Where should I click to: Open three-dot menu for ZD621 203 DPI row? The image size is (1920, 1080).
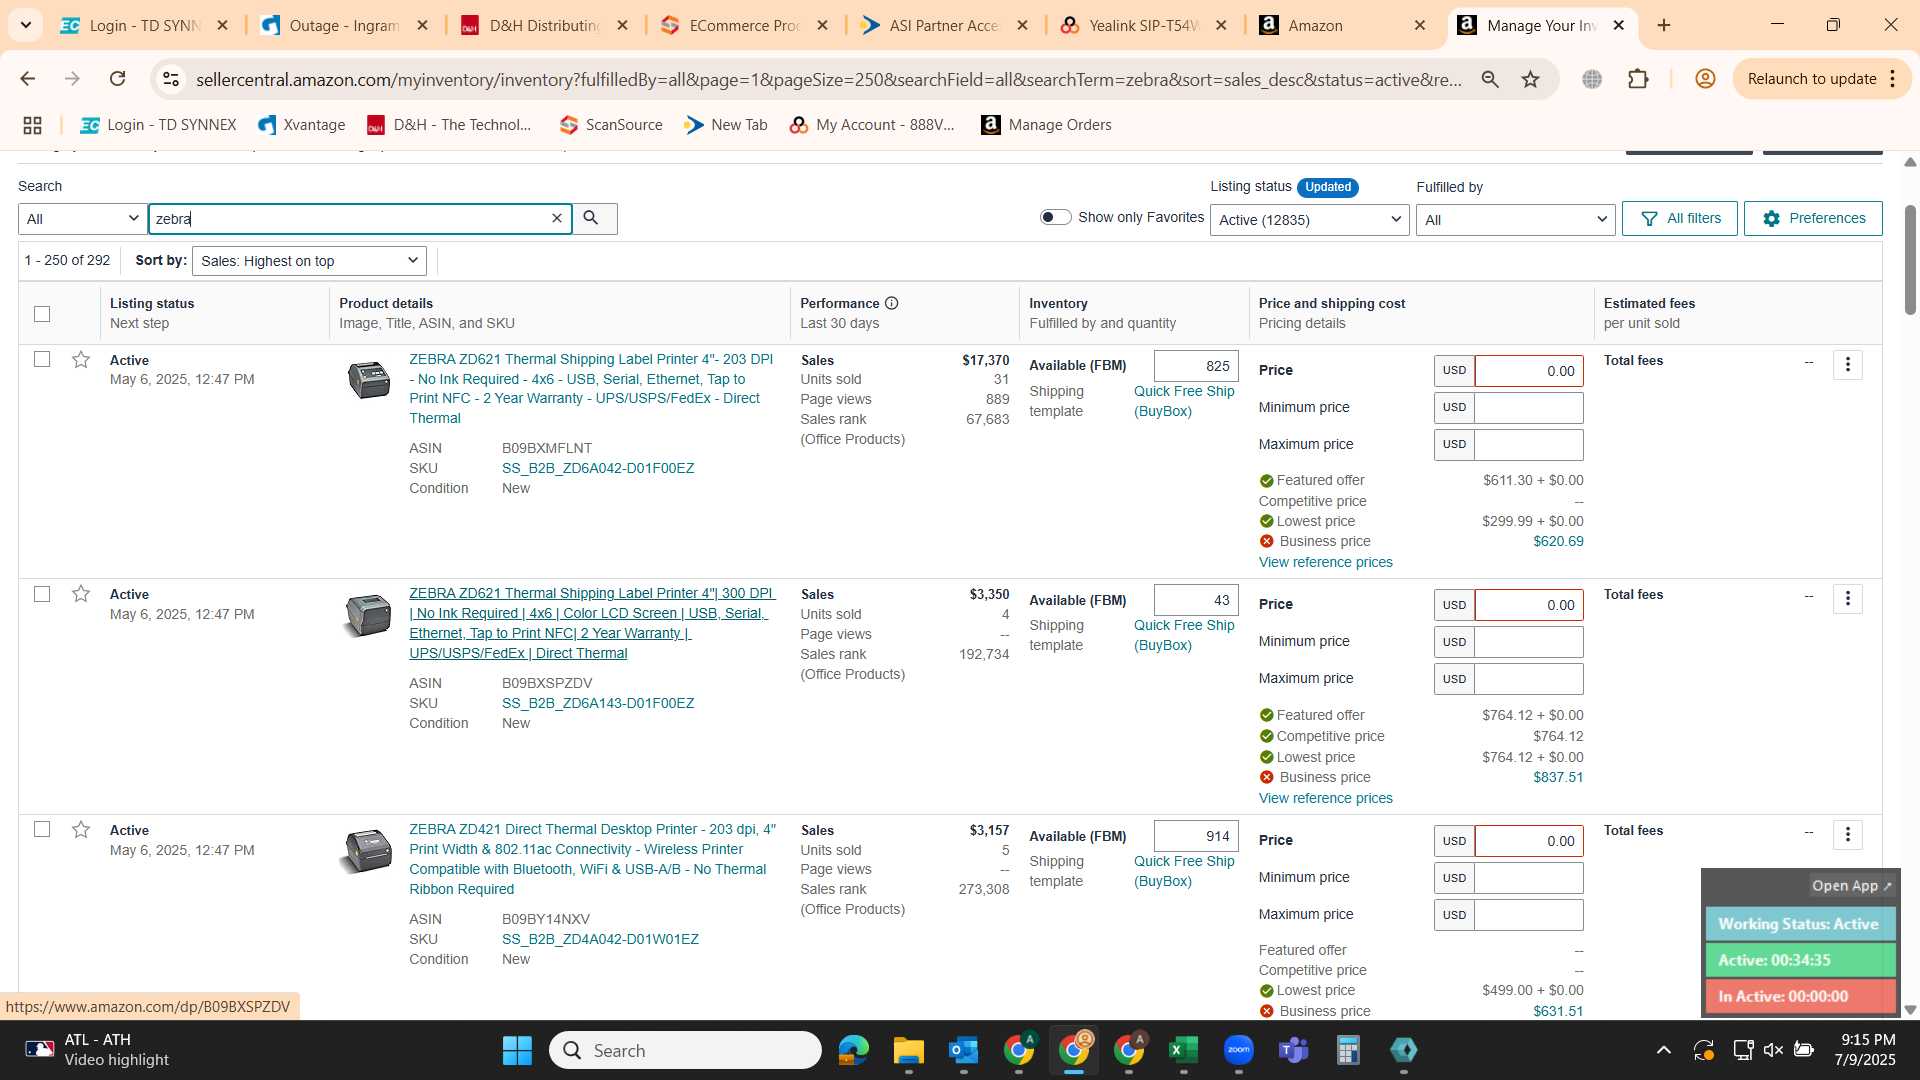pyautogui.click(x=1848, y=365)
